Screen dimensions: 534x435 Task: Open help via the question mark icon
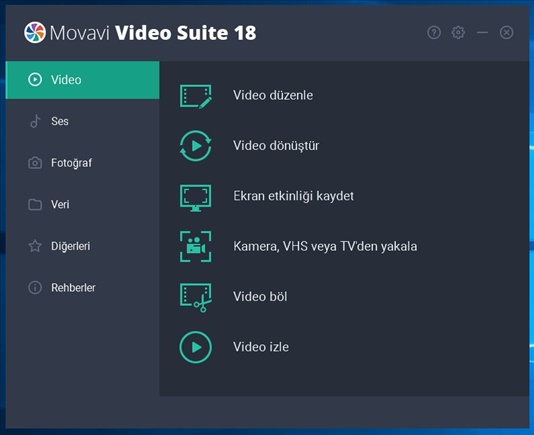434,33
